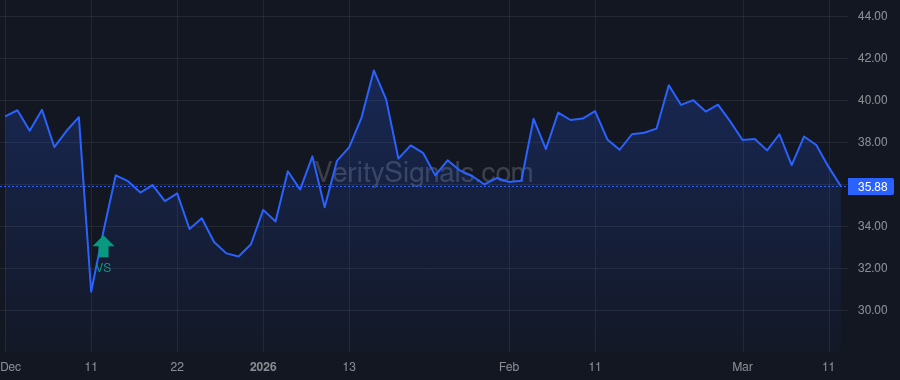Click the Mar date axis label
The height and width of the screenshot is (380, 900).
pos(743,367)
